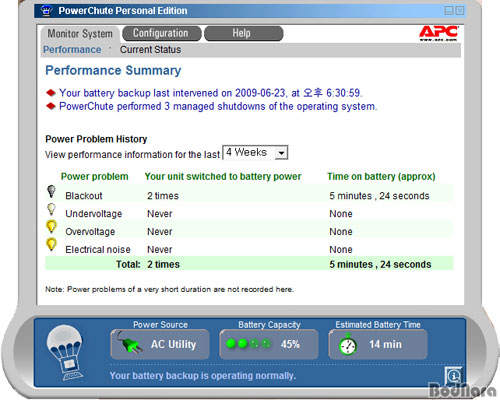The image size is (500, 400).
Task: Click the Blackout '2 times' cell
Action: (163, 196)
